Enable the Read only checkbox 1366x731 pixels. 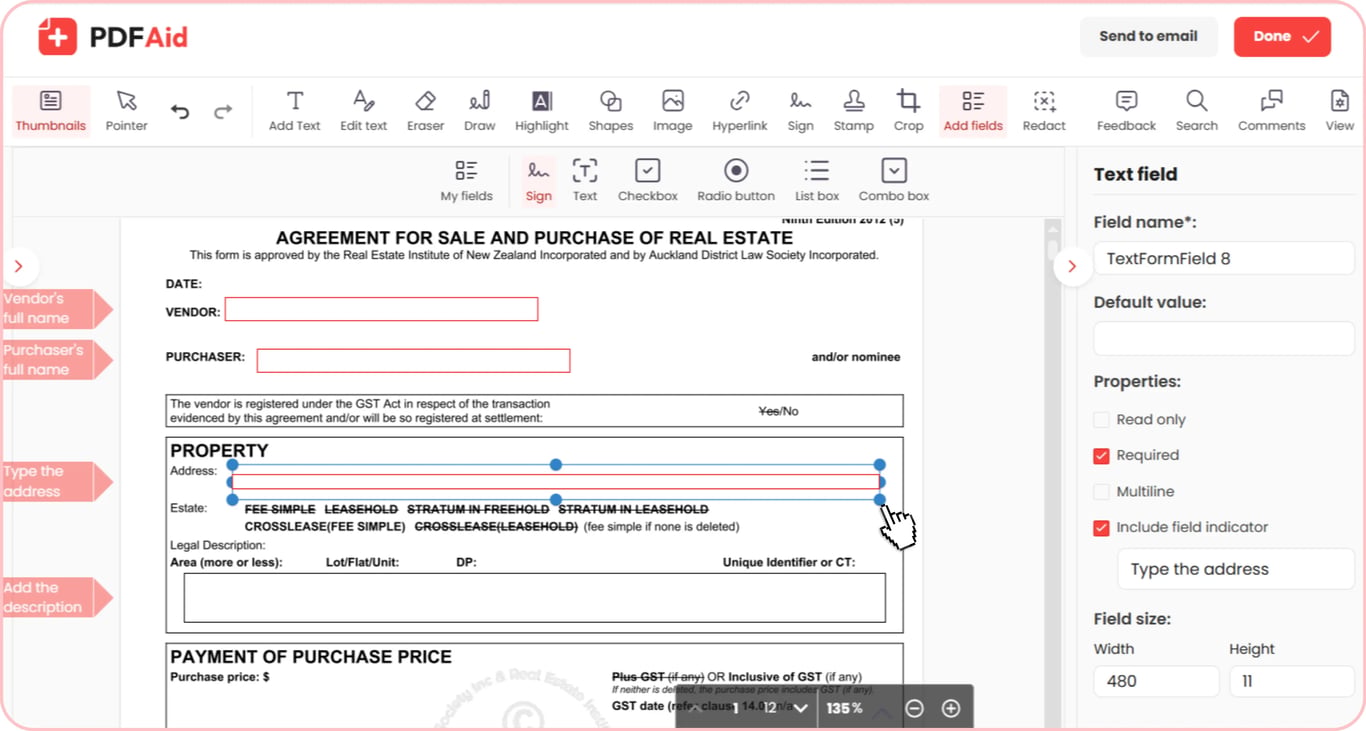click(x=1101, y=420)
